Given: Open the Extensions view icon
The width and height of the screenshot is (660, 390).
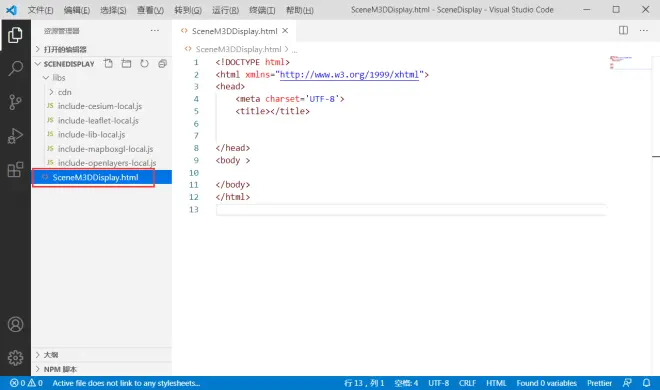Looking at the screenshot, I should 15,170.
